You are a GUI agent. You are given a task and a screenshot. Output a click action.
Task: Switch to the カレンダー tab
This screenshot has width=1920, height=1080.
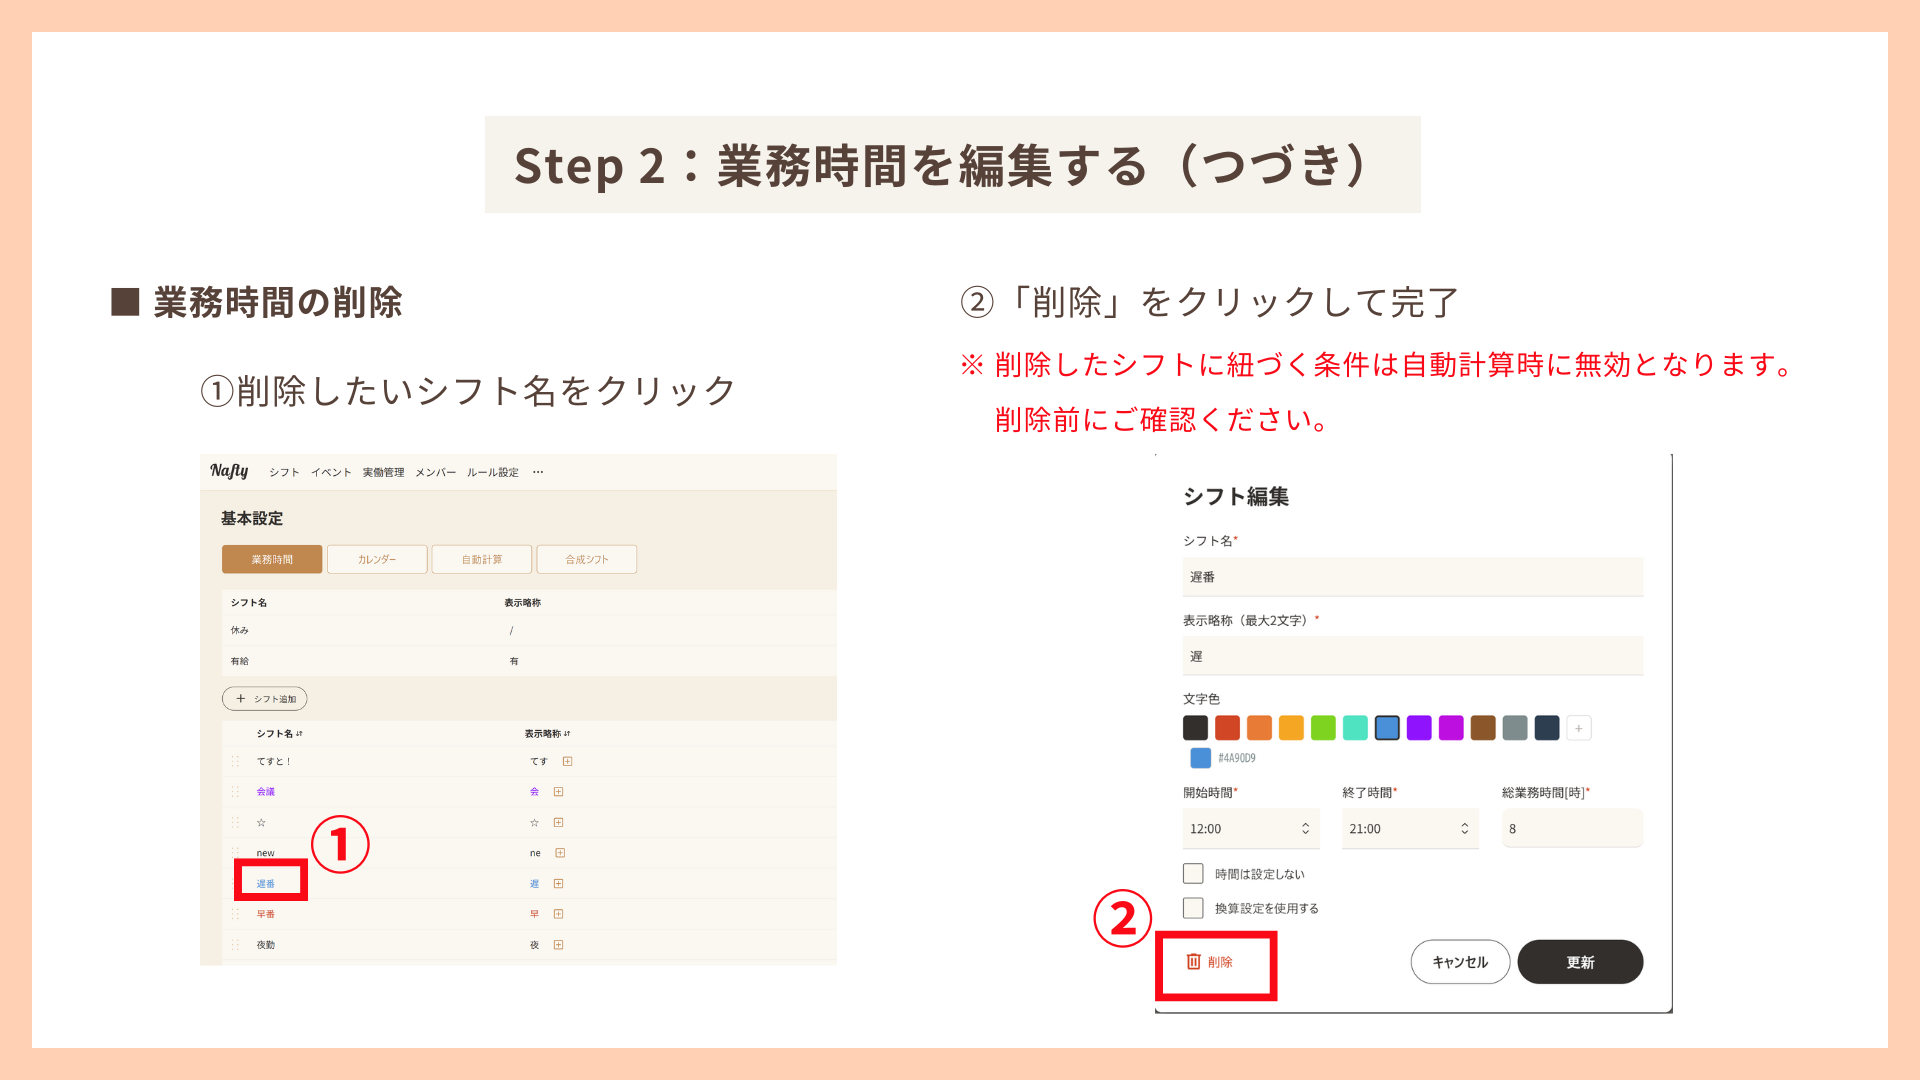[x=378, y=559]
